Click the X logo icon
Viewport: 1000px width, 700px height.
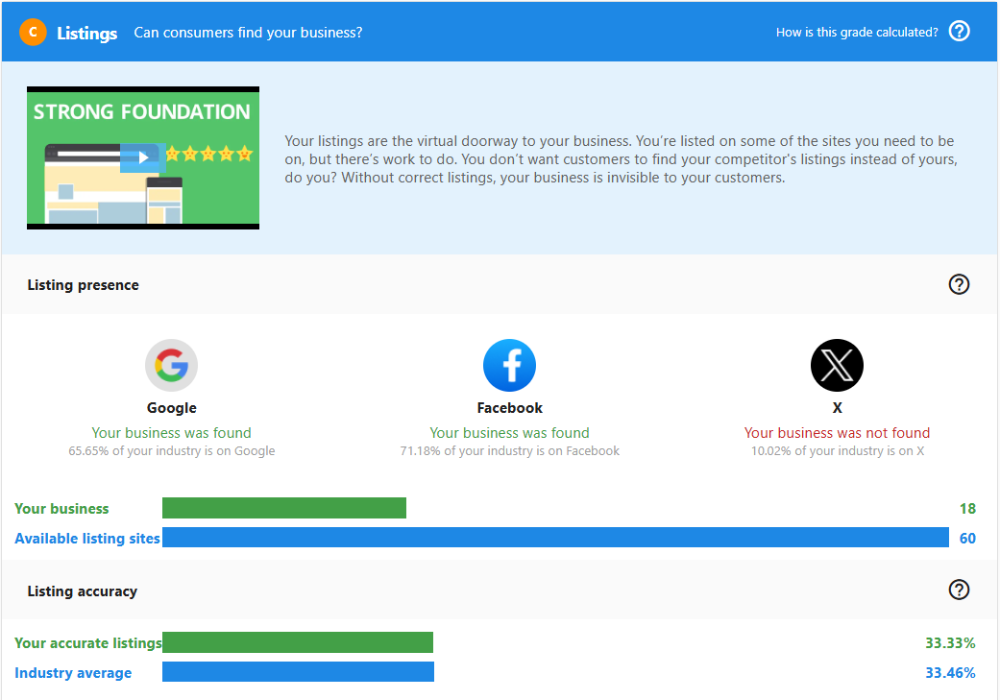click(836, 366)
